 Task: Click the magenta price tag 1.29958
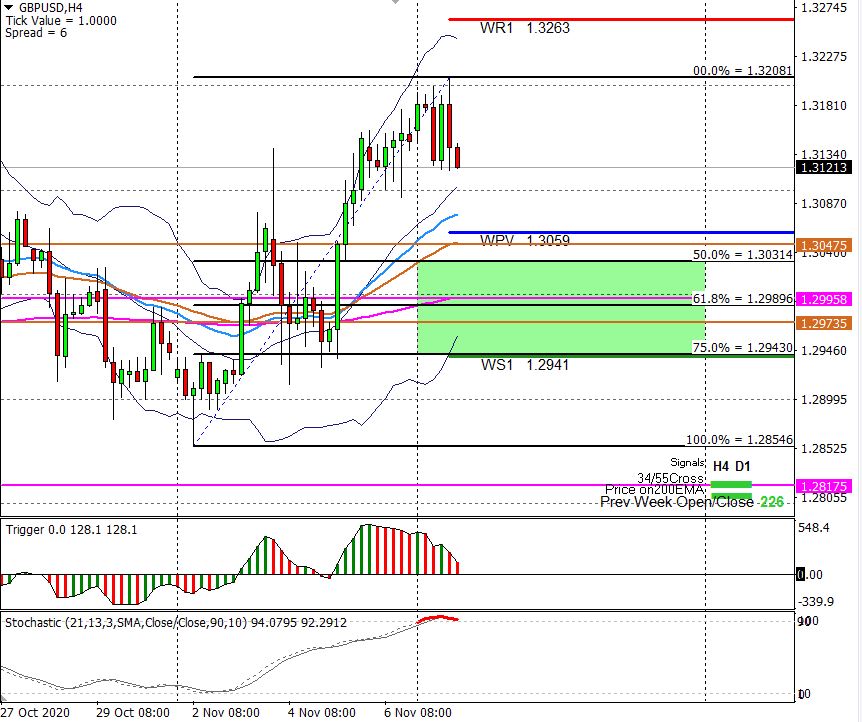pyautogui.click(x=824, y=299)
